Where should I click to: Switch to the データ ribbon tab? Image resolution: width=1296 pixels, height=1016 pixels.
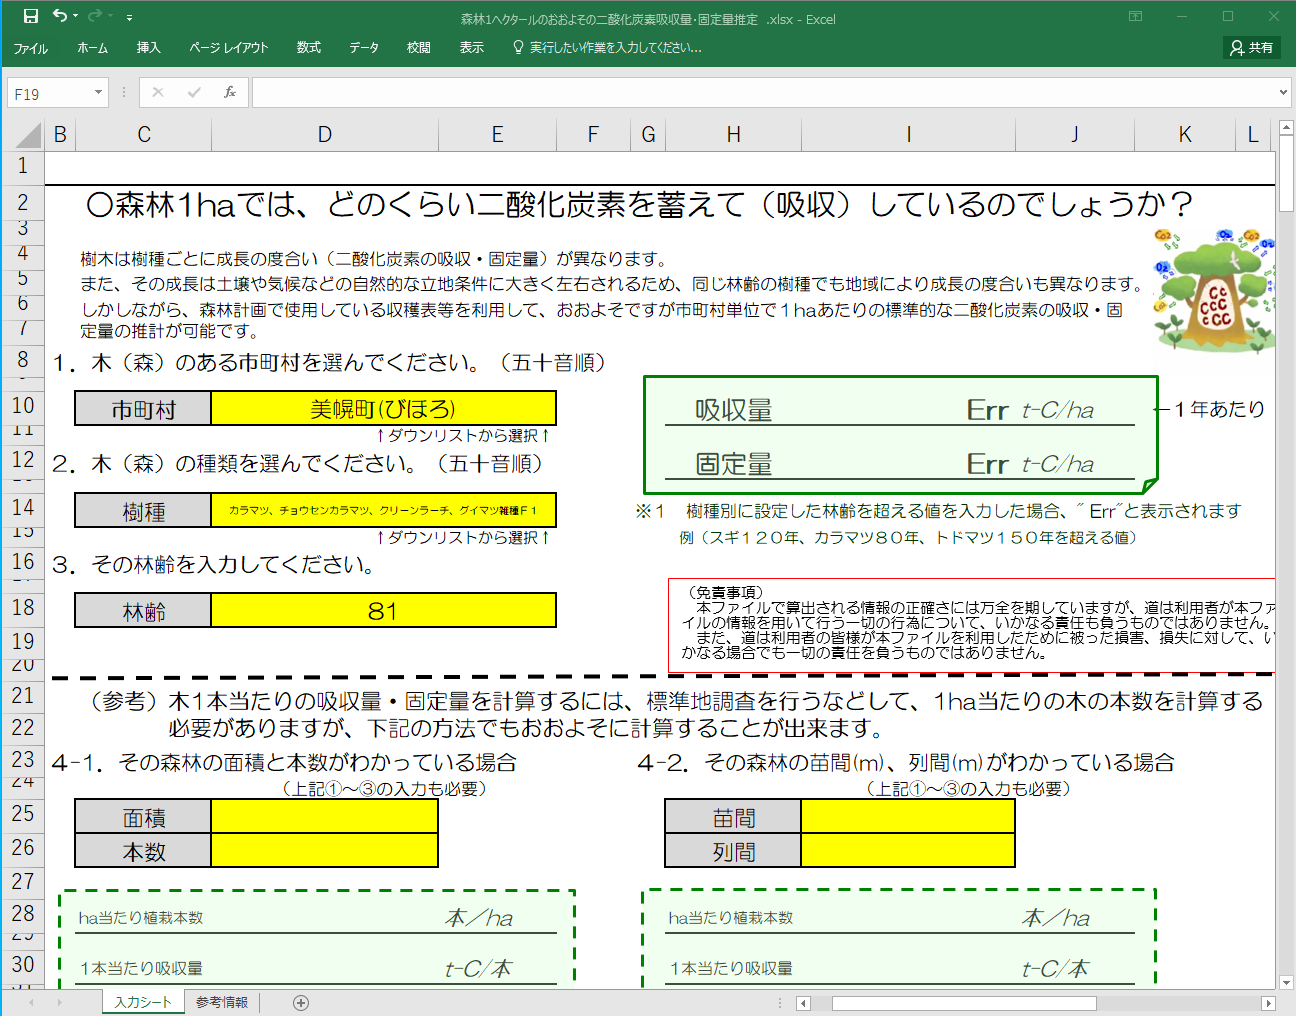tap(364, 47)
